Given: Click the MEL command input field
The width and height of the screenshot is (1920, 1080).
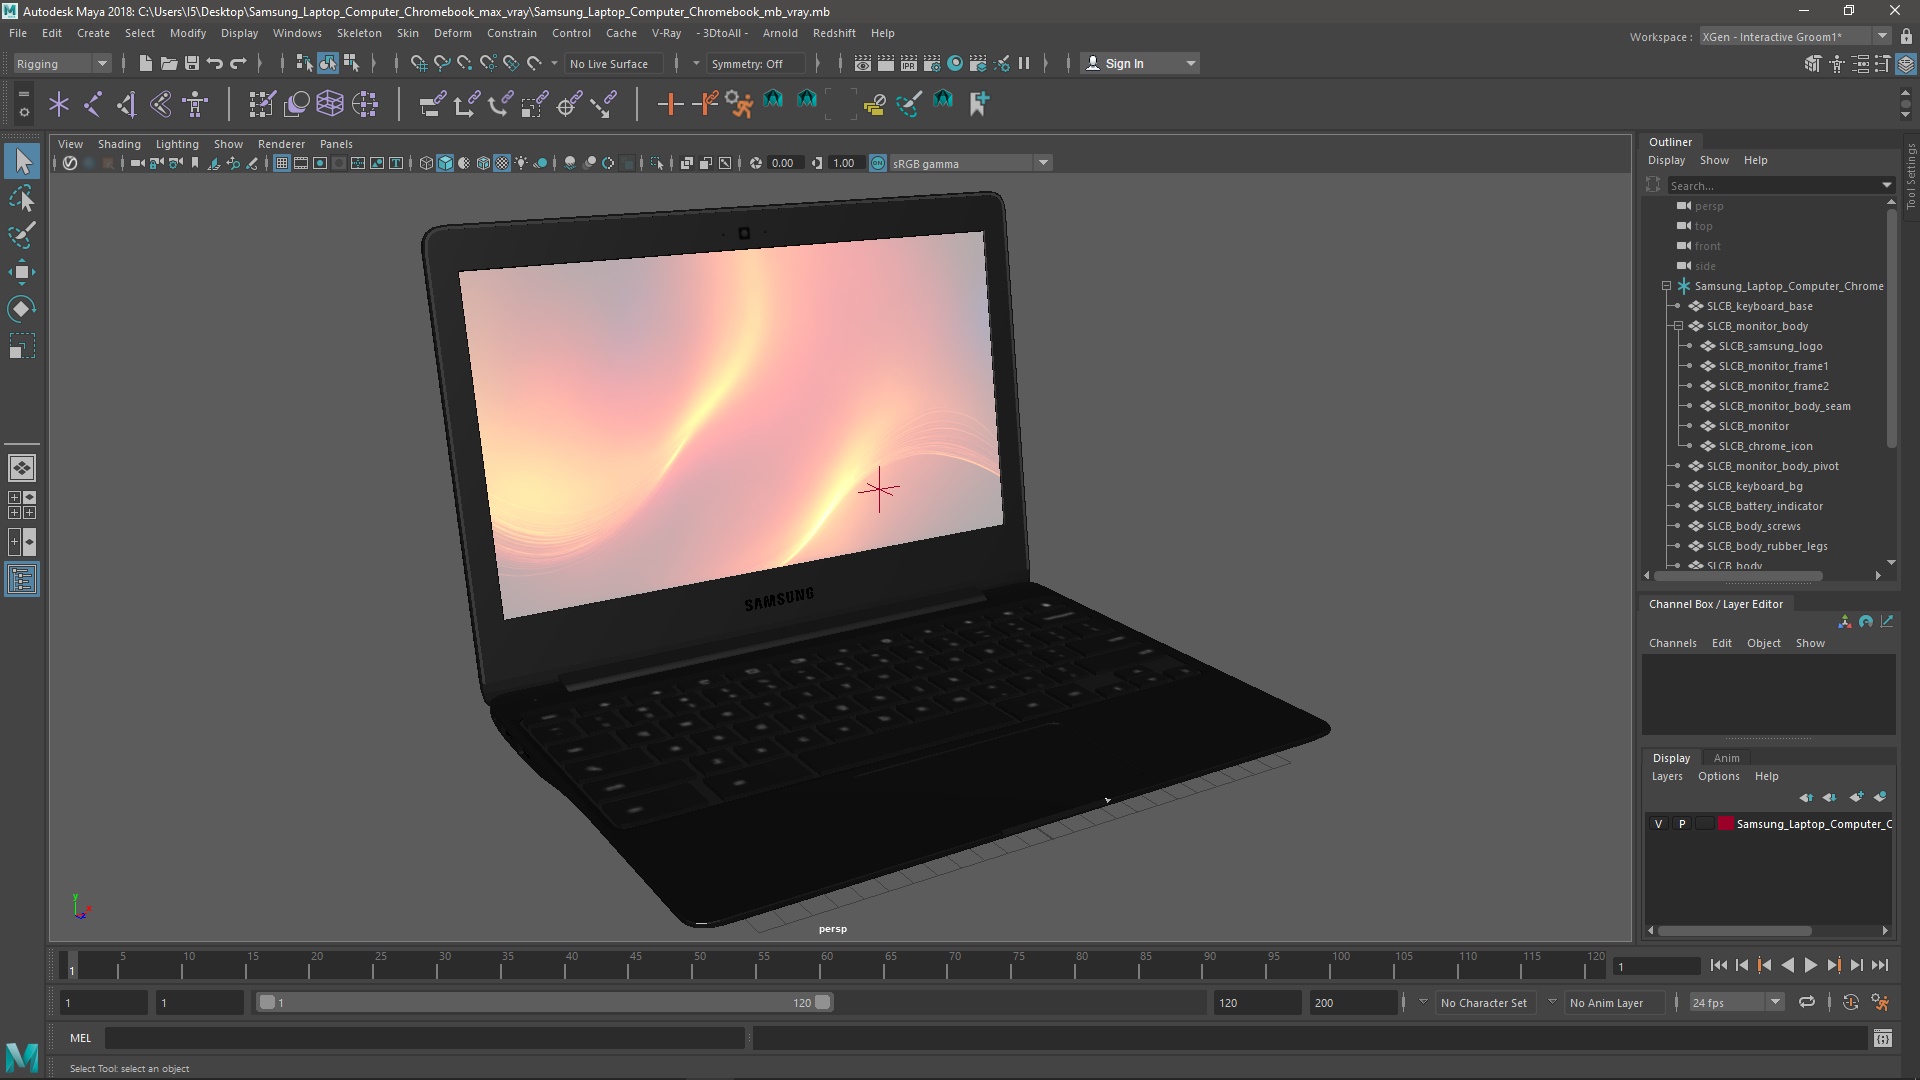Looking at the screenshot, I should [425, 1038].
